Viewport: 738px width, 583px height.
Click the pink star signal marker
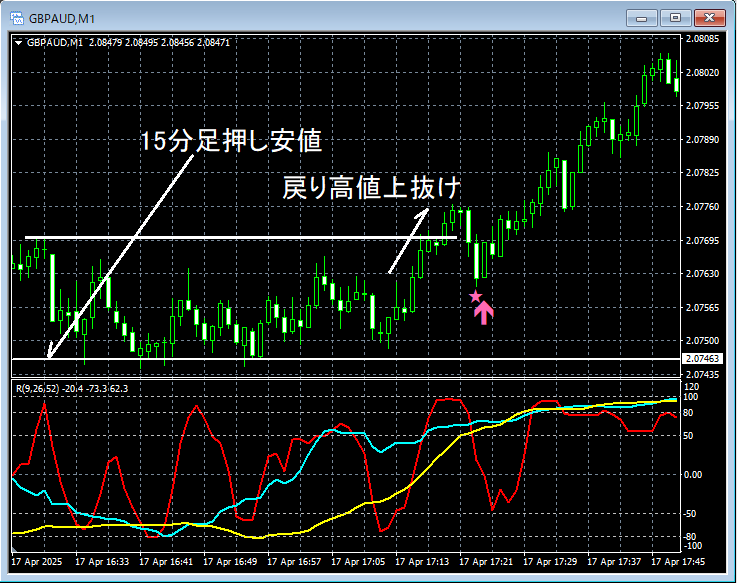tap(475, 296)
